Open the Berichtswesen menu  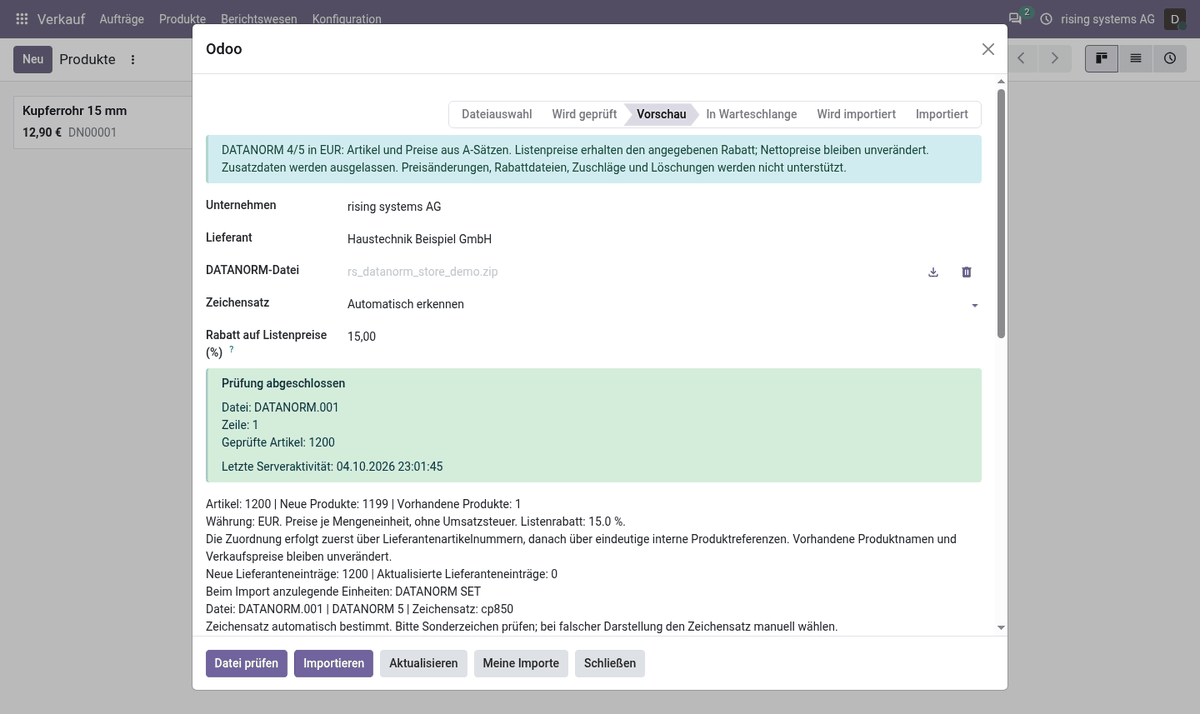[x=259, y=19]
